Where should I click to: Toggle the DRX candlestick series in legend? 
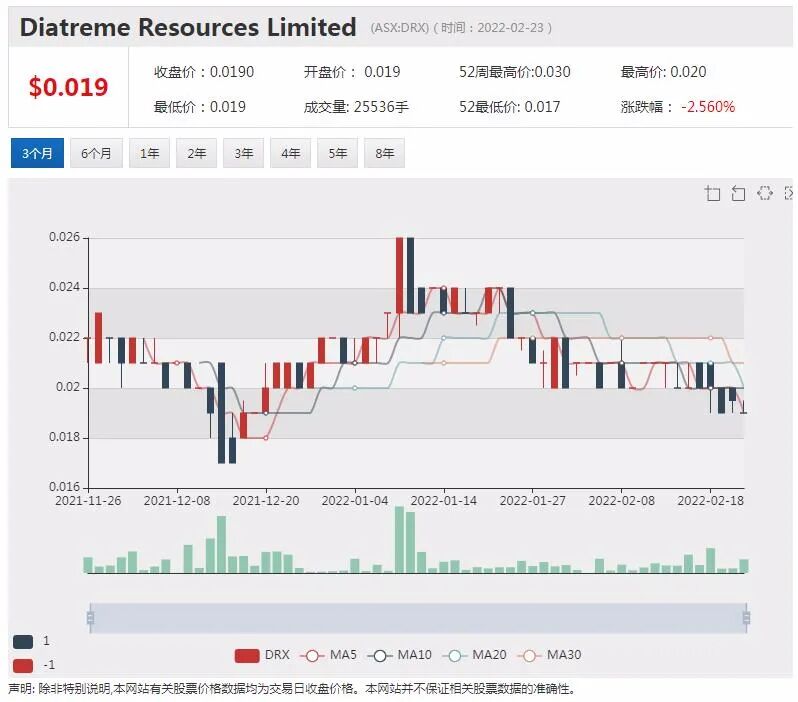pyautogui.click(x=262, y=655)
